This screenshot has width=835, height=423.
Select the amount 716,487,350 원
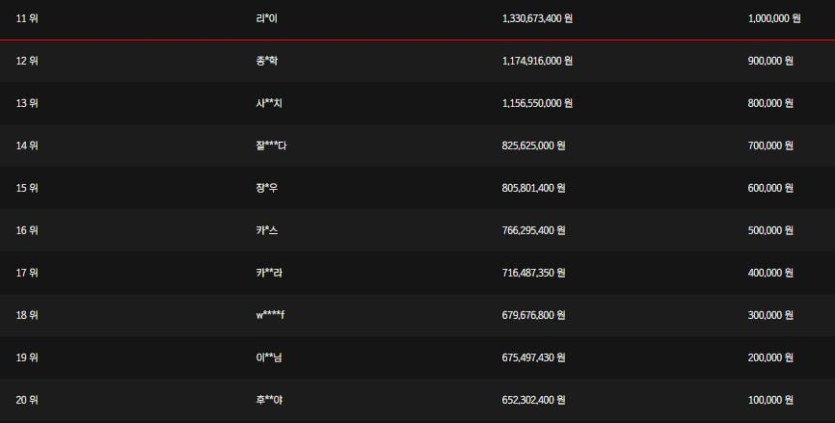pyautogui.click(x=533, y=273)
